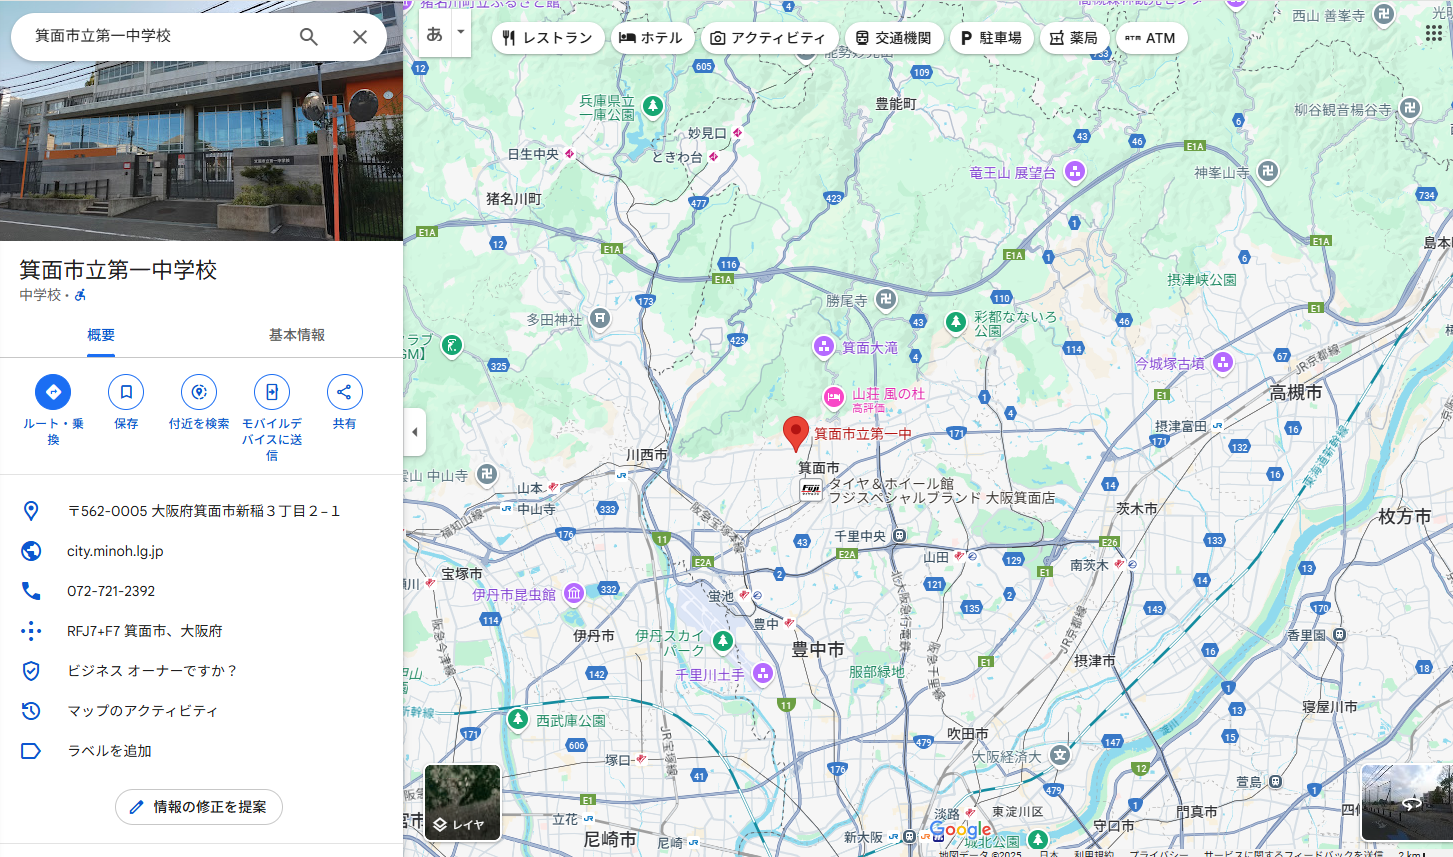
Task: Click the 竜王山 展望台 marker
Action: coord(1075,171)
